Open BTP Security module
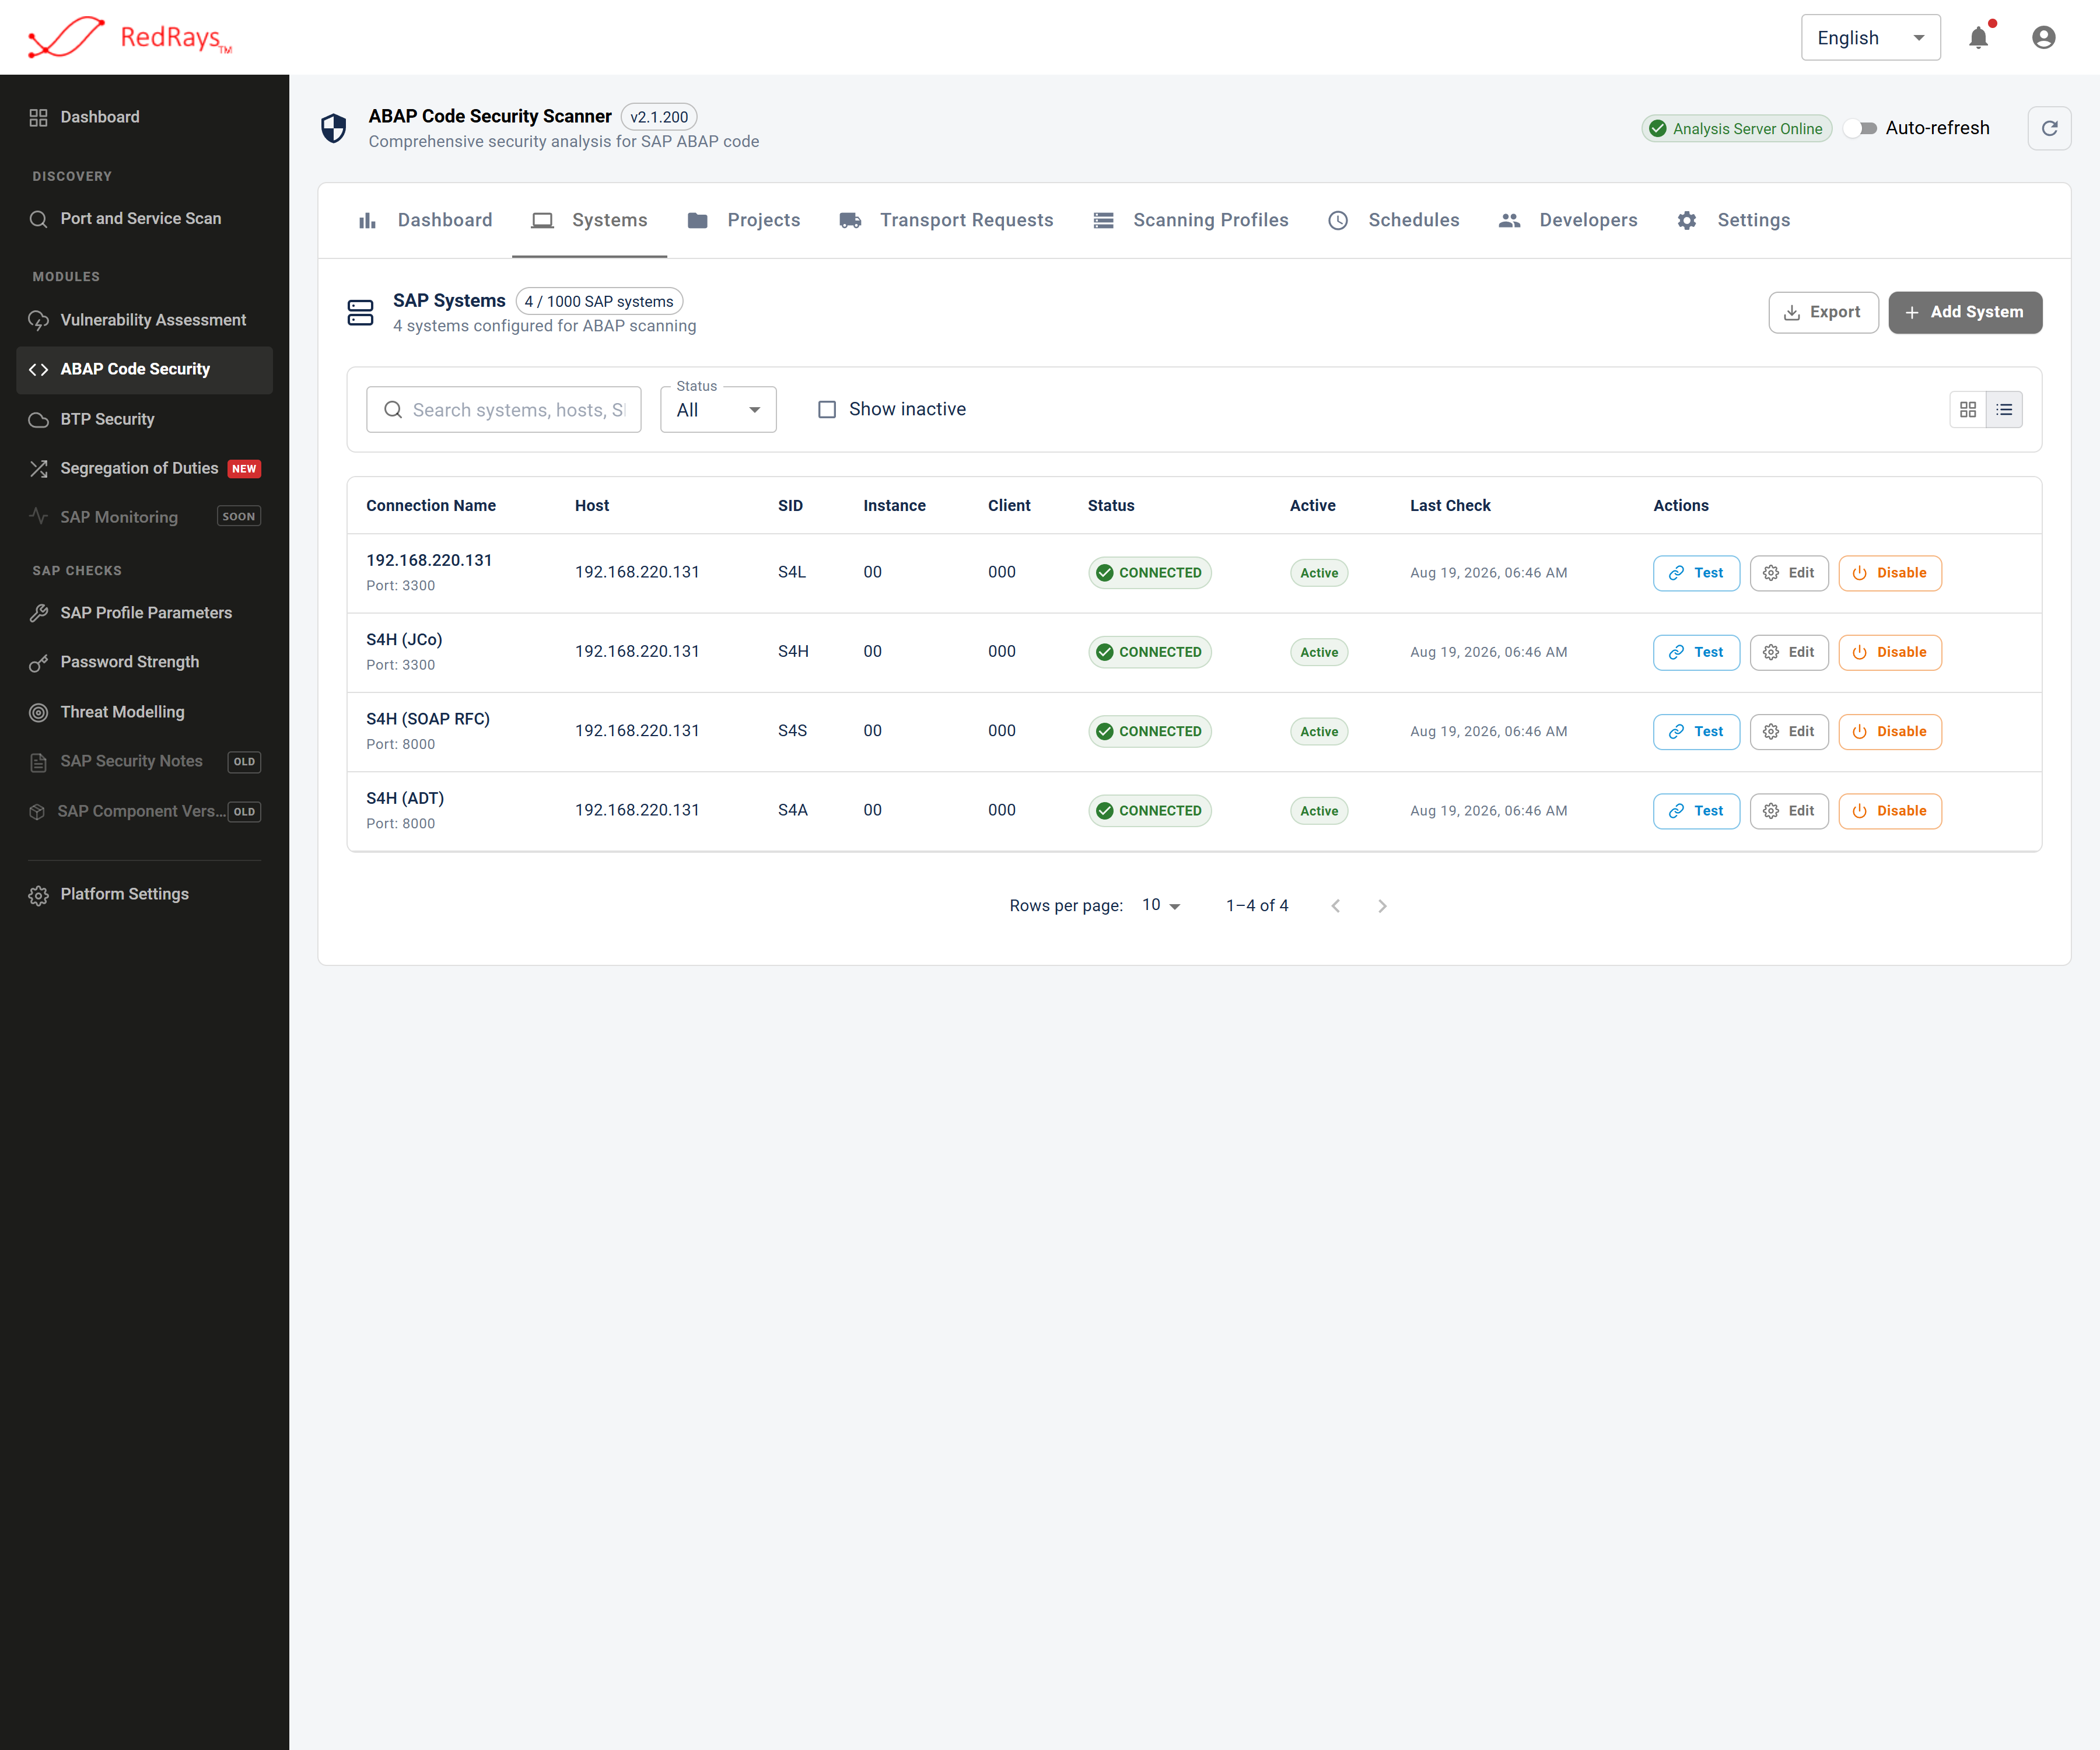The width and height of the screenshot is (2100, 1750). (x=144, y=419)
